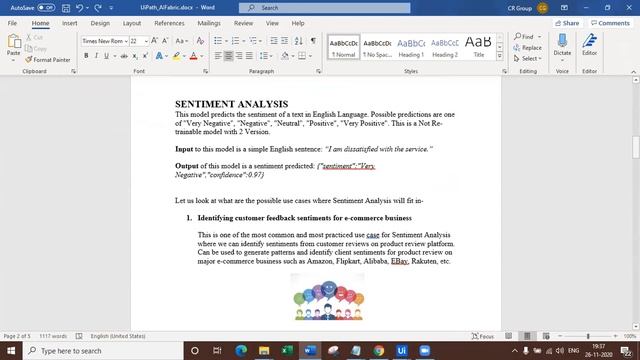Click the zoom slider handle

click(x=588, y=336)
